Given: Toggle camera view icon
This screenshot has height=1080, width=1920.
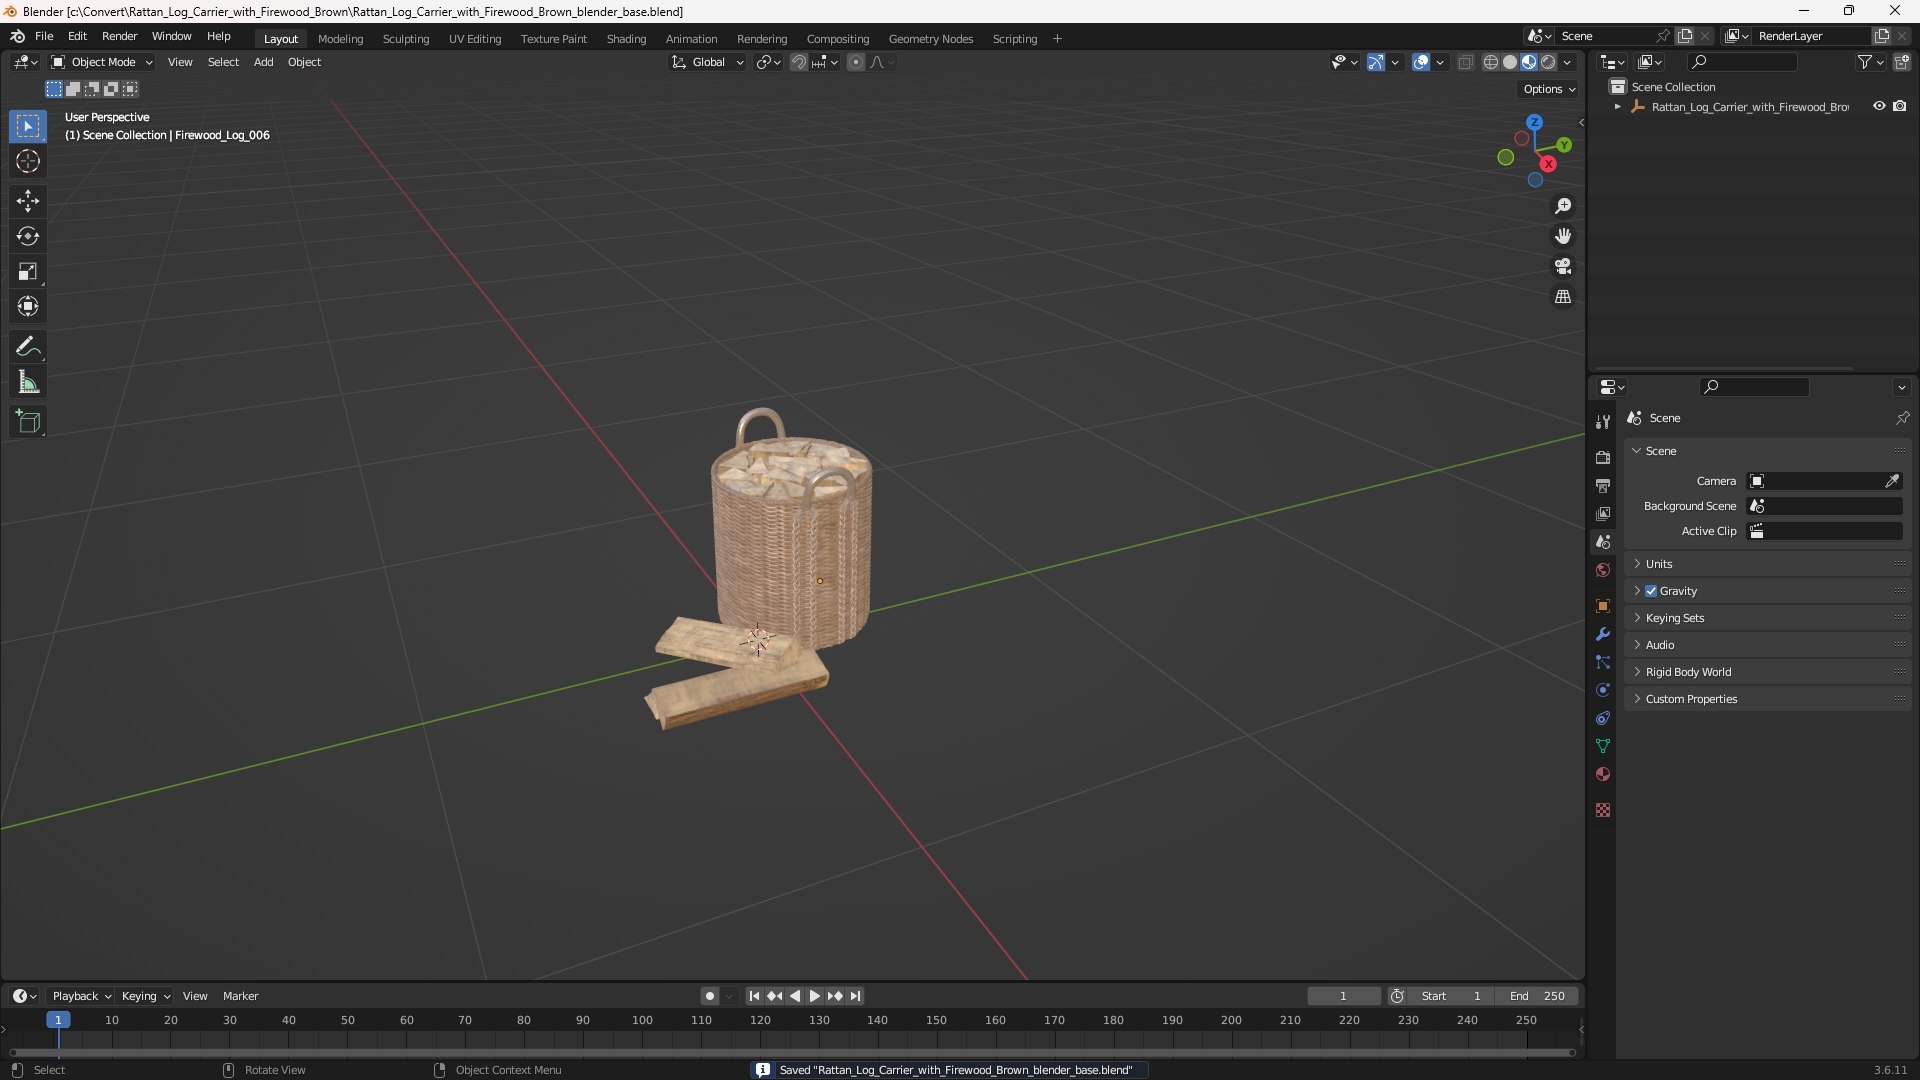Looking at the screenshot, I should pos(1563,266).
